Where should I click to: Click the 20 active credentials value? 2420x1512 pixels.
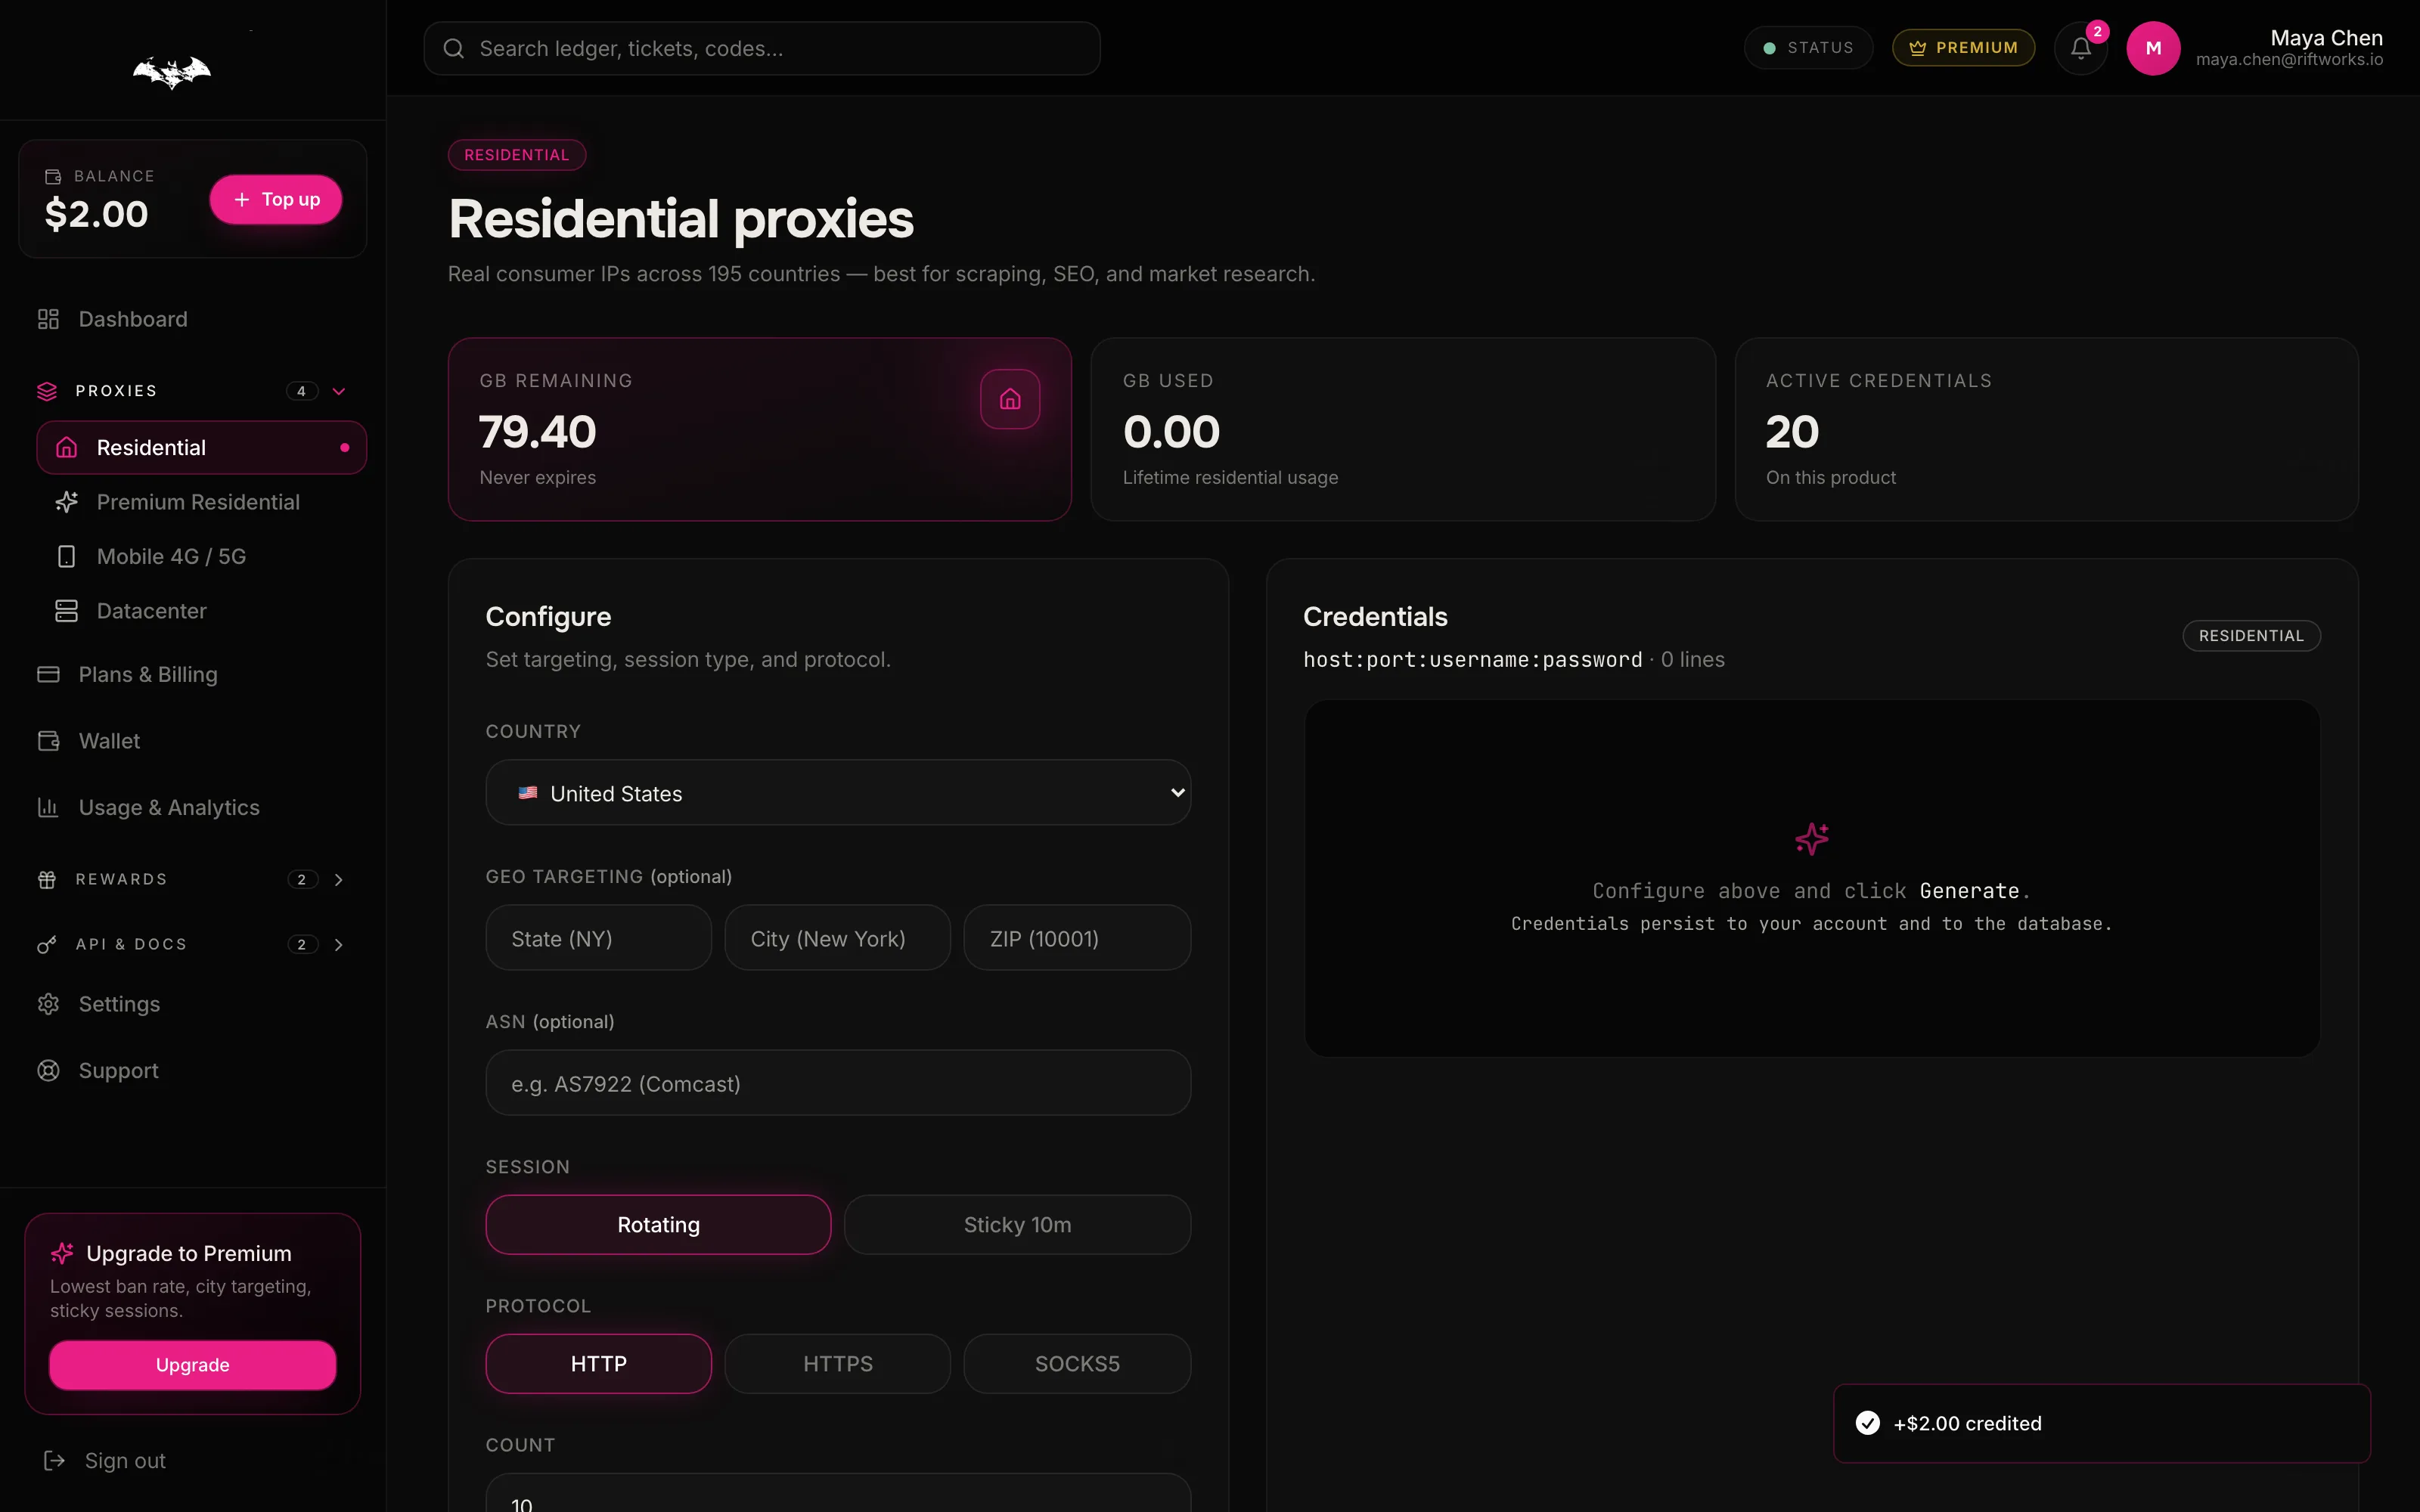(1792, 432)
